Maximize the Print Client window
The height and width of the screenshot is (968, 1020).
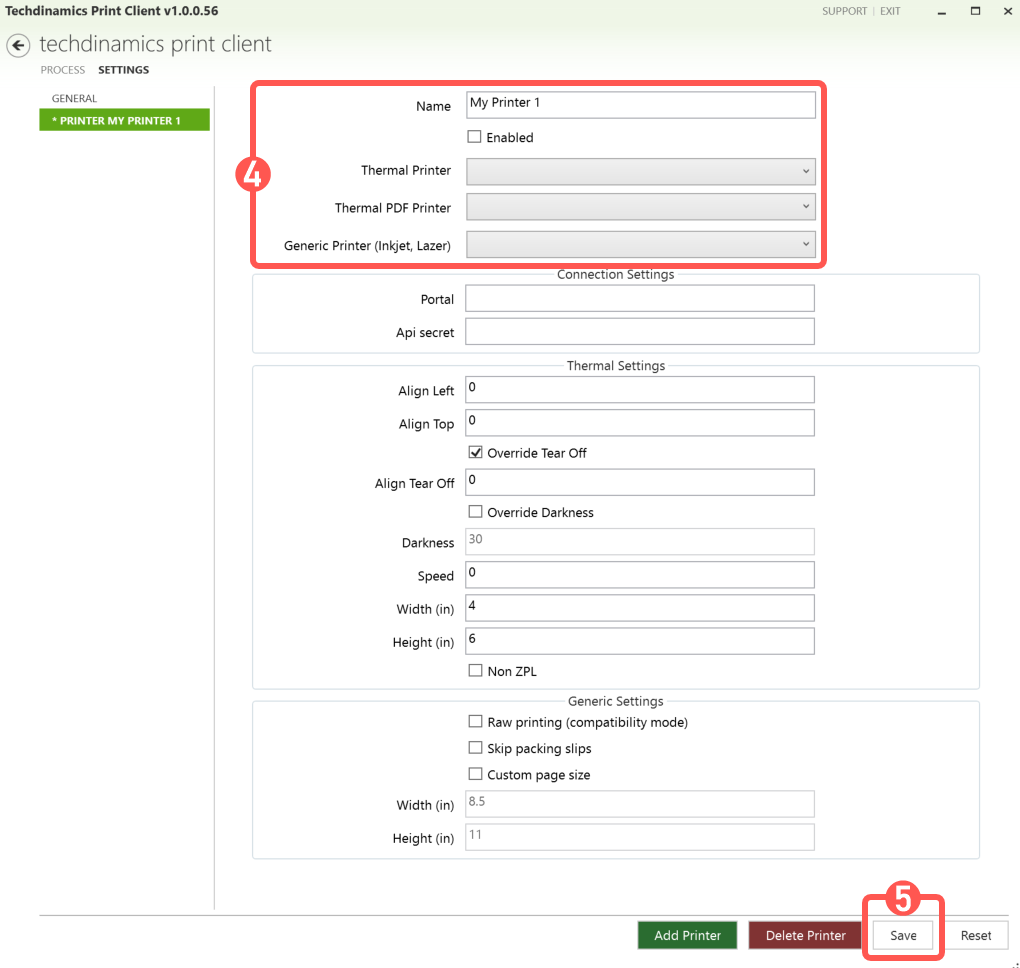tap(975, 11)
